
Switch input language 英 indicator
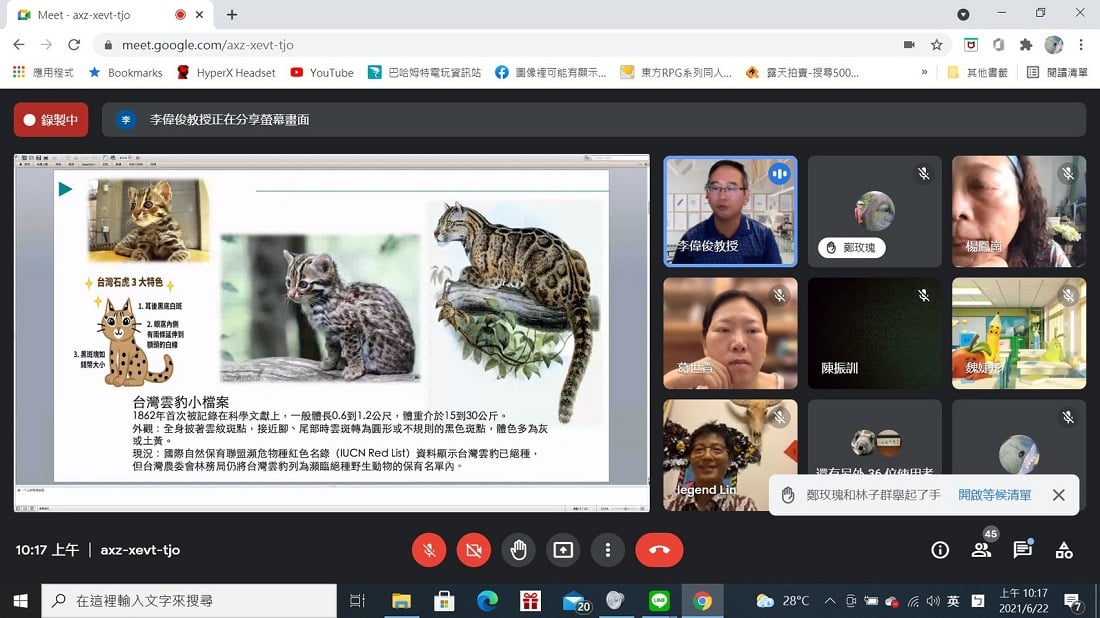[x=953, y=601]
